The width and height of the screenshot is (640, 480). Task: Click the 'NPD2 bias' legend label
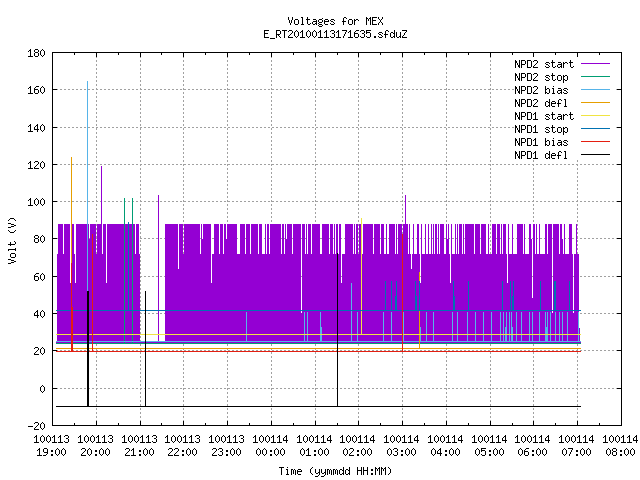click(541, 90)
